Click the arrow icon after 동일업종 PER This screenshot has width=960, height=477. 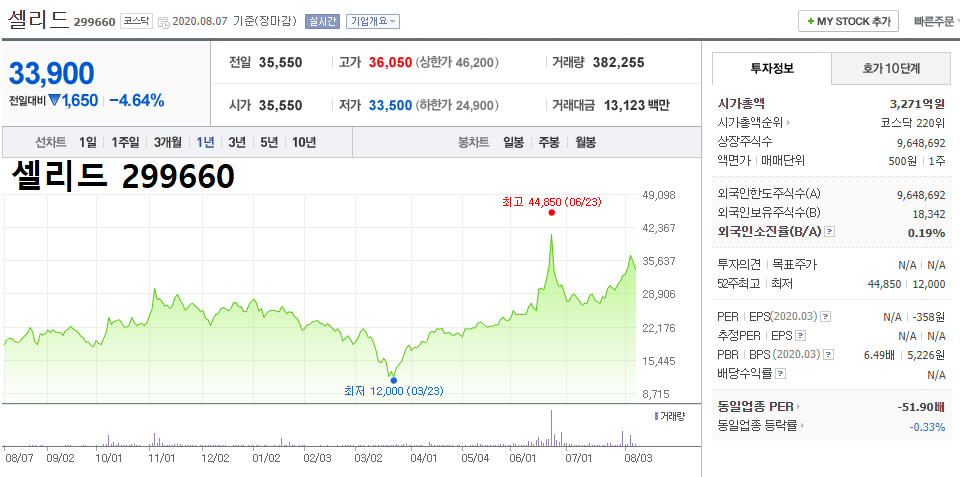pos(799,407)
